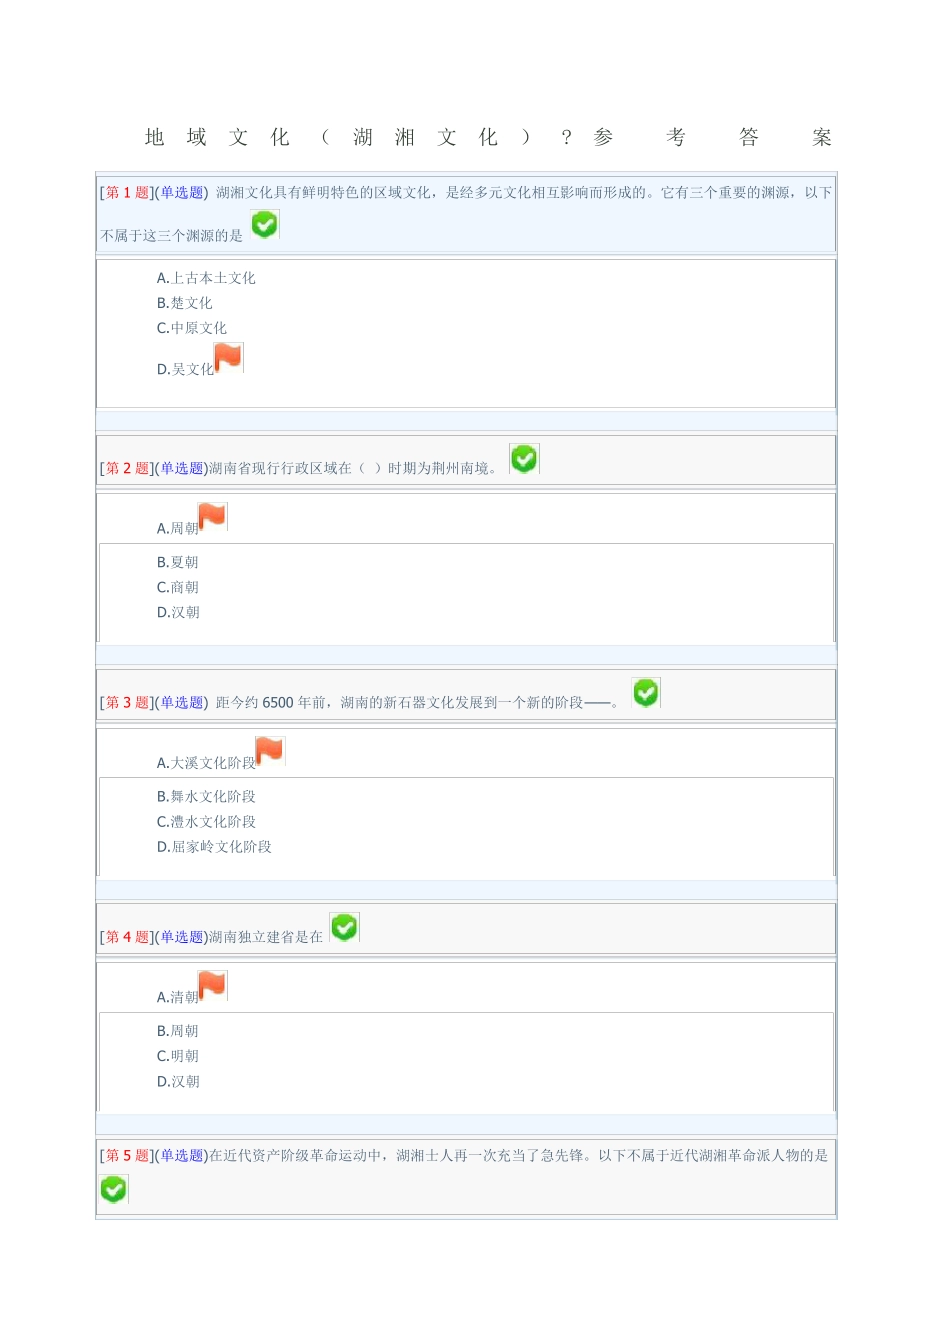
Task: Select option C.中原文化
Action: tap(191, 328)
